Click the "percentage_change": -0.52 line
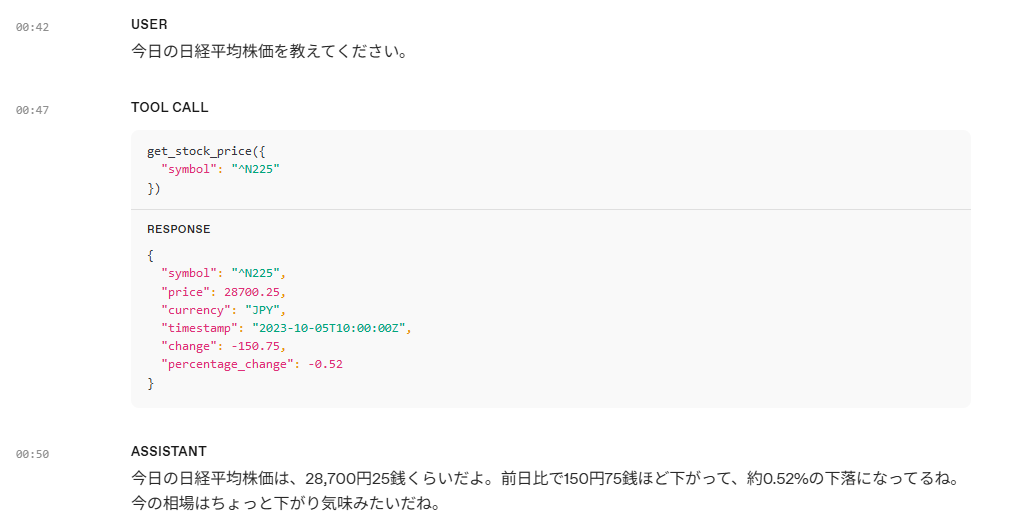This screenshot has height=529, width=1036. [252, 364]
